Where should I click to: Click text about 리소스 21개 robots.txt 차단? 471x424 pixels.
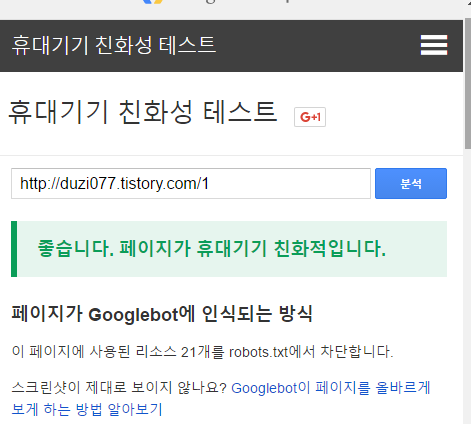(203, 352)
